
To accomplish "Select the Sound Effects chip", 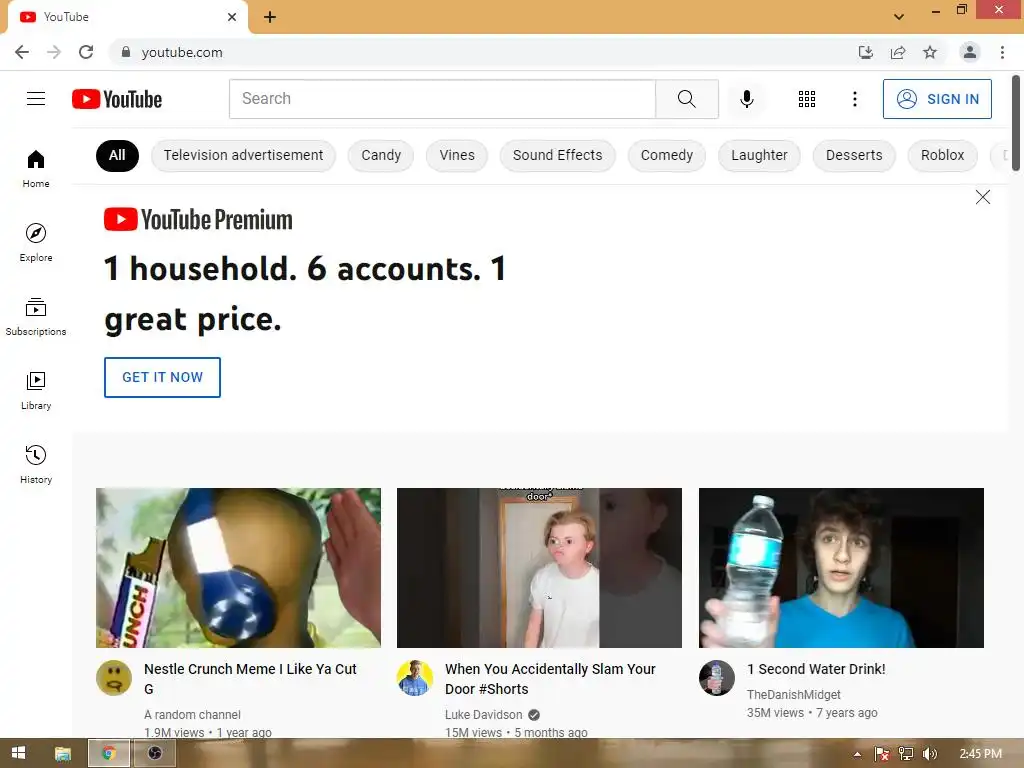I will click(557, 155).
